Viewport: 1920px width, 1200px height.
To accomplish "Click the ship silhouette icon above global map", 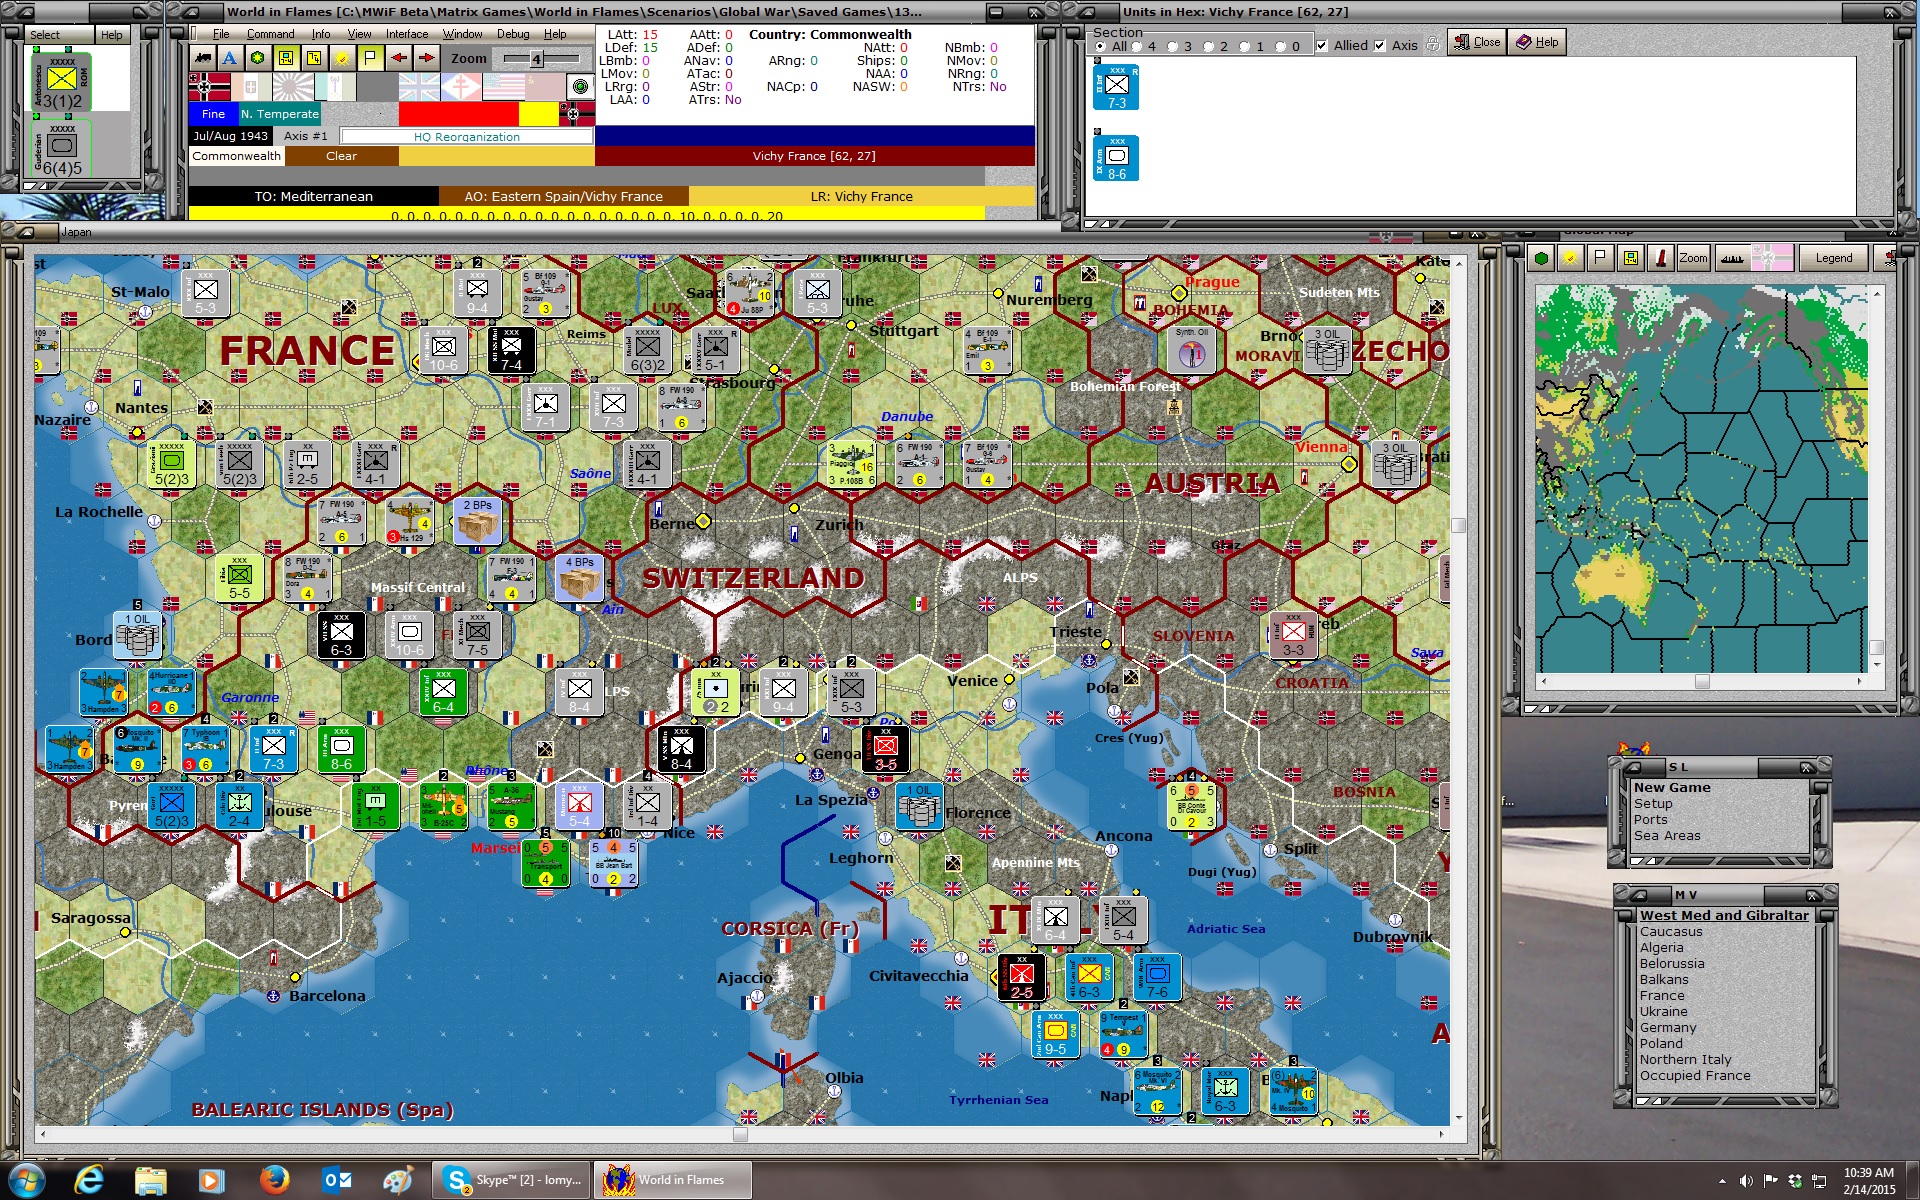I will pyautogui.click(x=1732, y=258).
